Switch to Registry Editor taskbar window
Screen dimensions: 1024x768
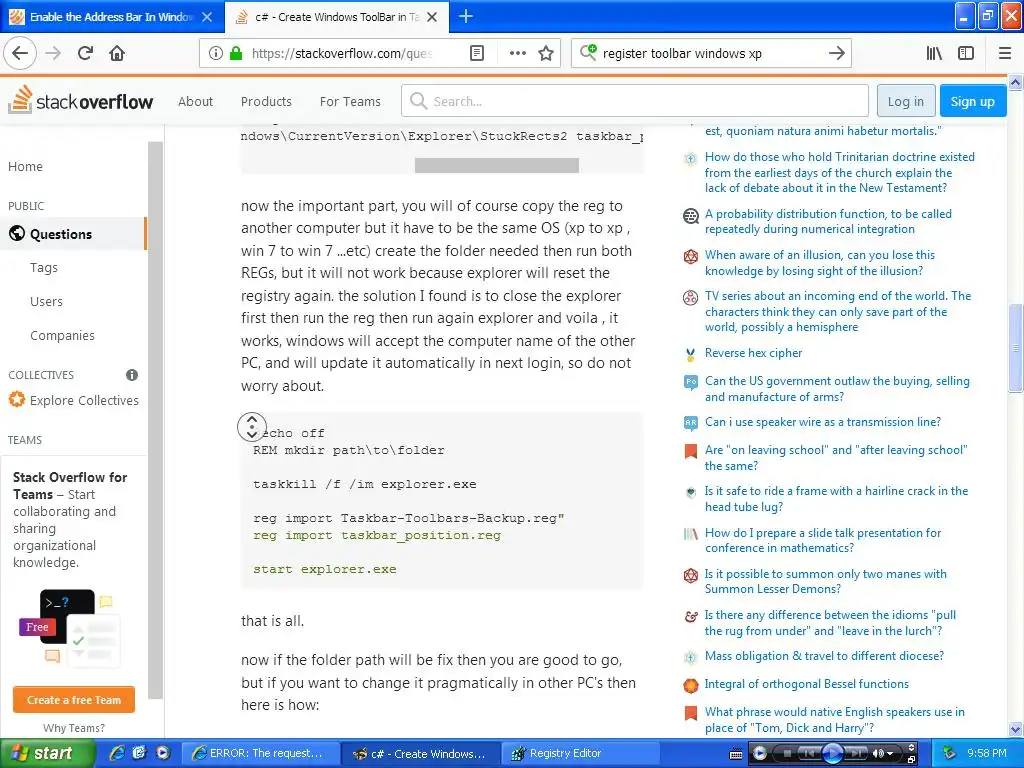(580, 753)
